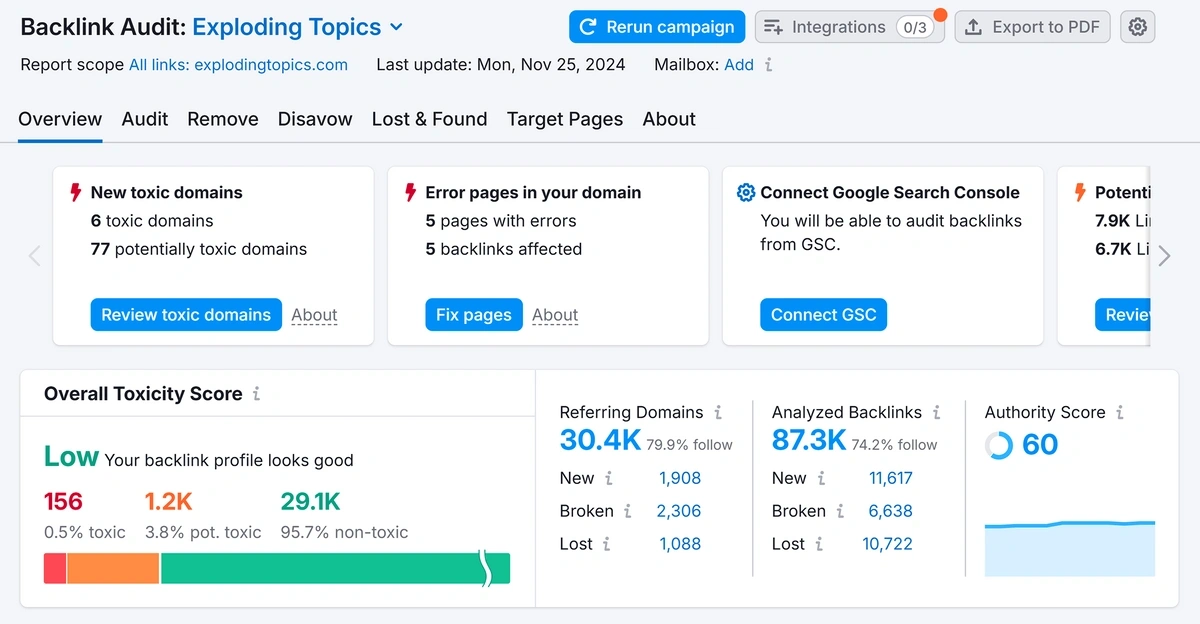Screen dimensions: 1200x624
Task: Click the Authority Score trend chart
Action: tap(1070, 548)
